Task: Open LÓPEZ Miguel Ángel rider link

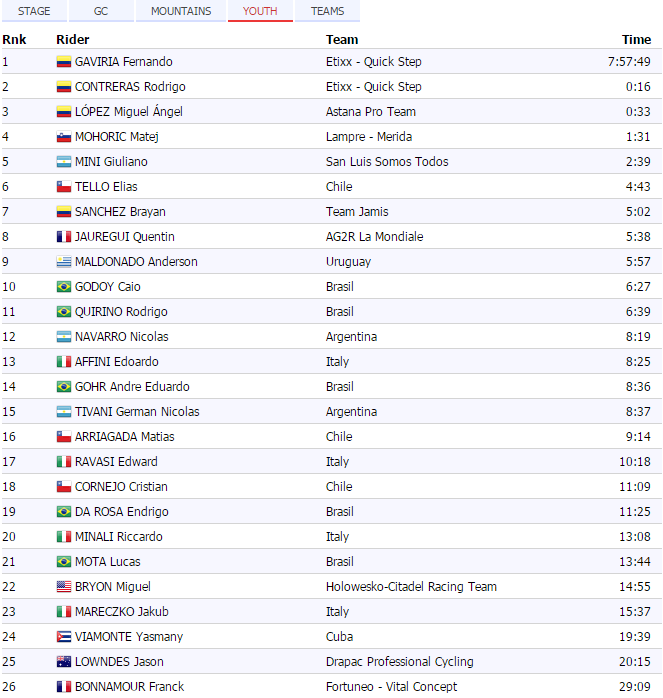Action: pos(128,112)
